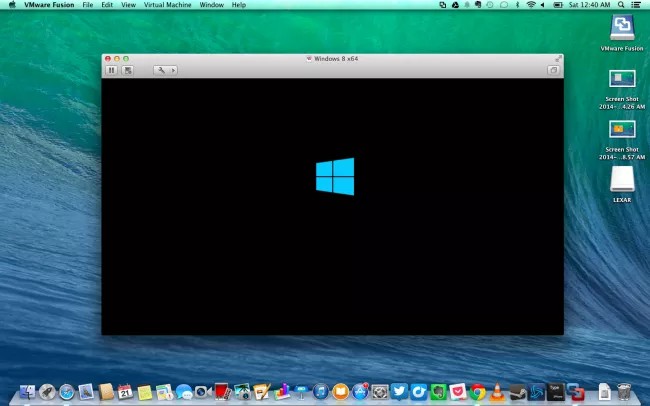Open the Virtual Machine menu
This screenshot has height=406, width=650.
click(167, 5)
